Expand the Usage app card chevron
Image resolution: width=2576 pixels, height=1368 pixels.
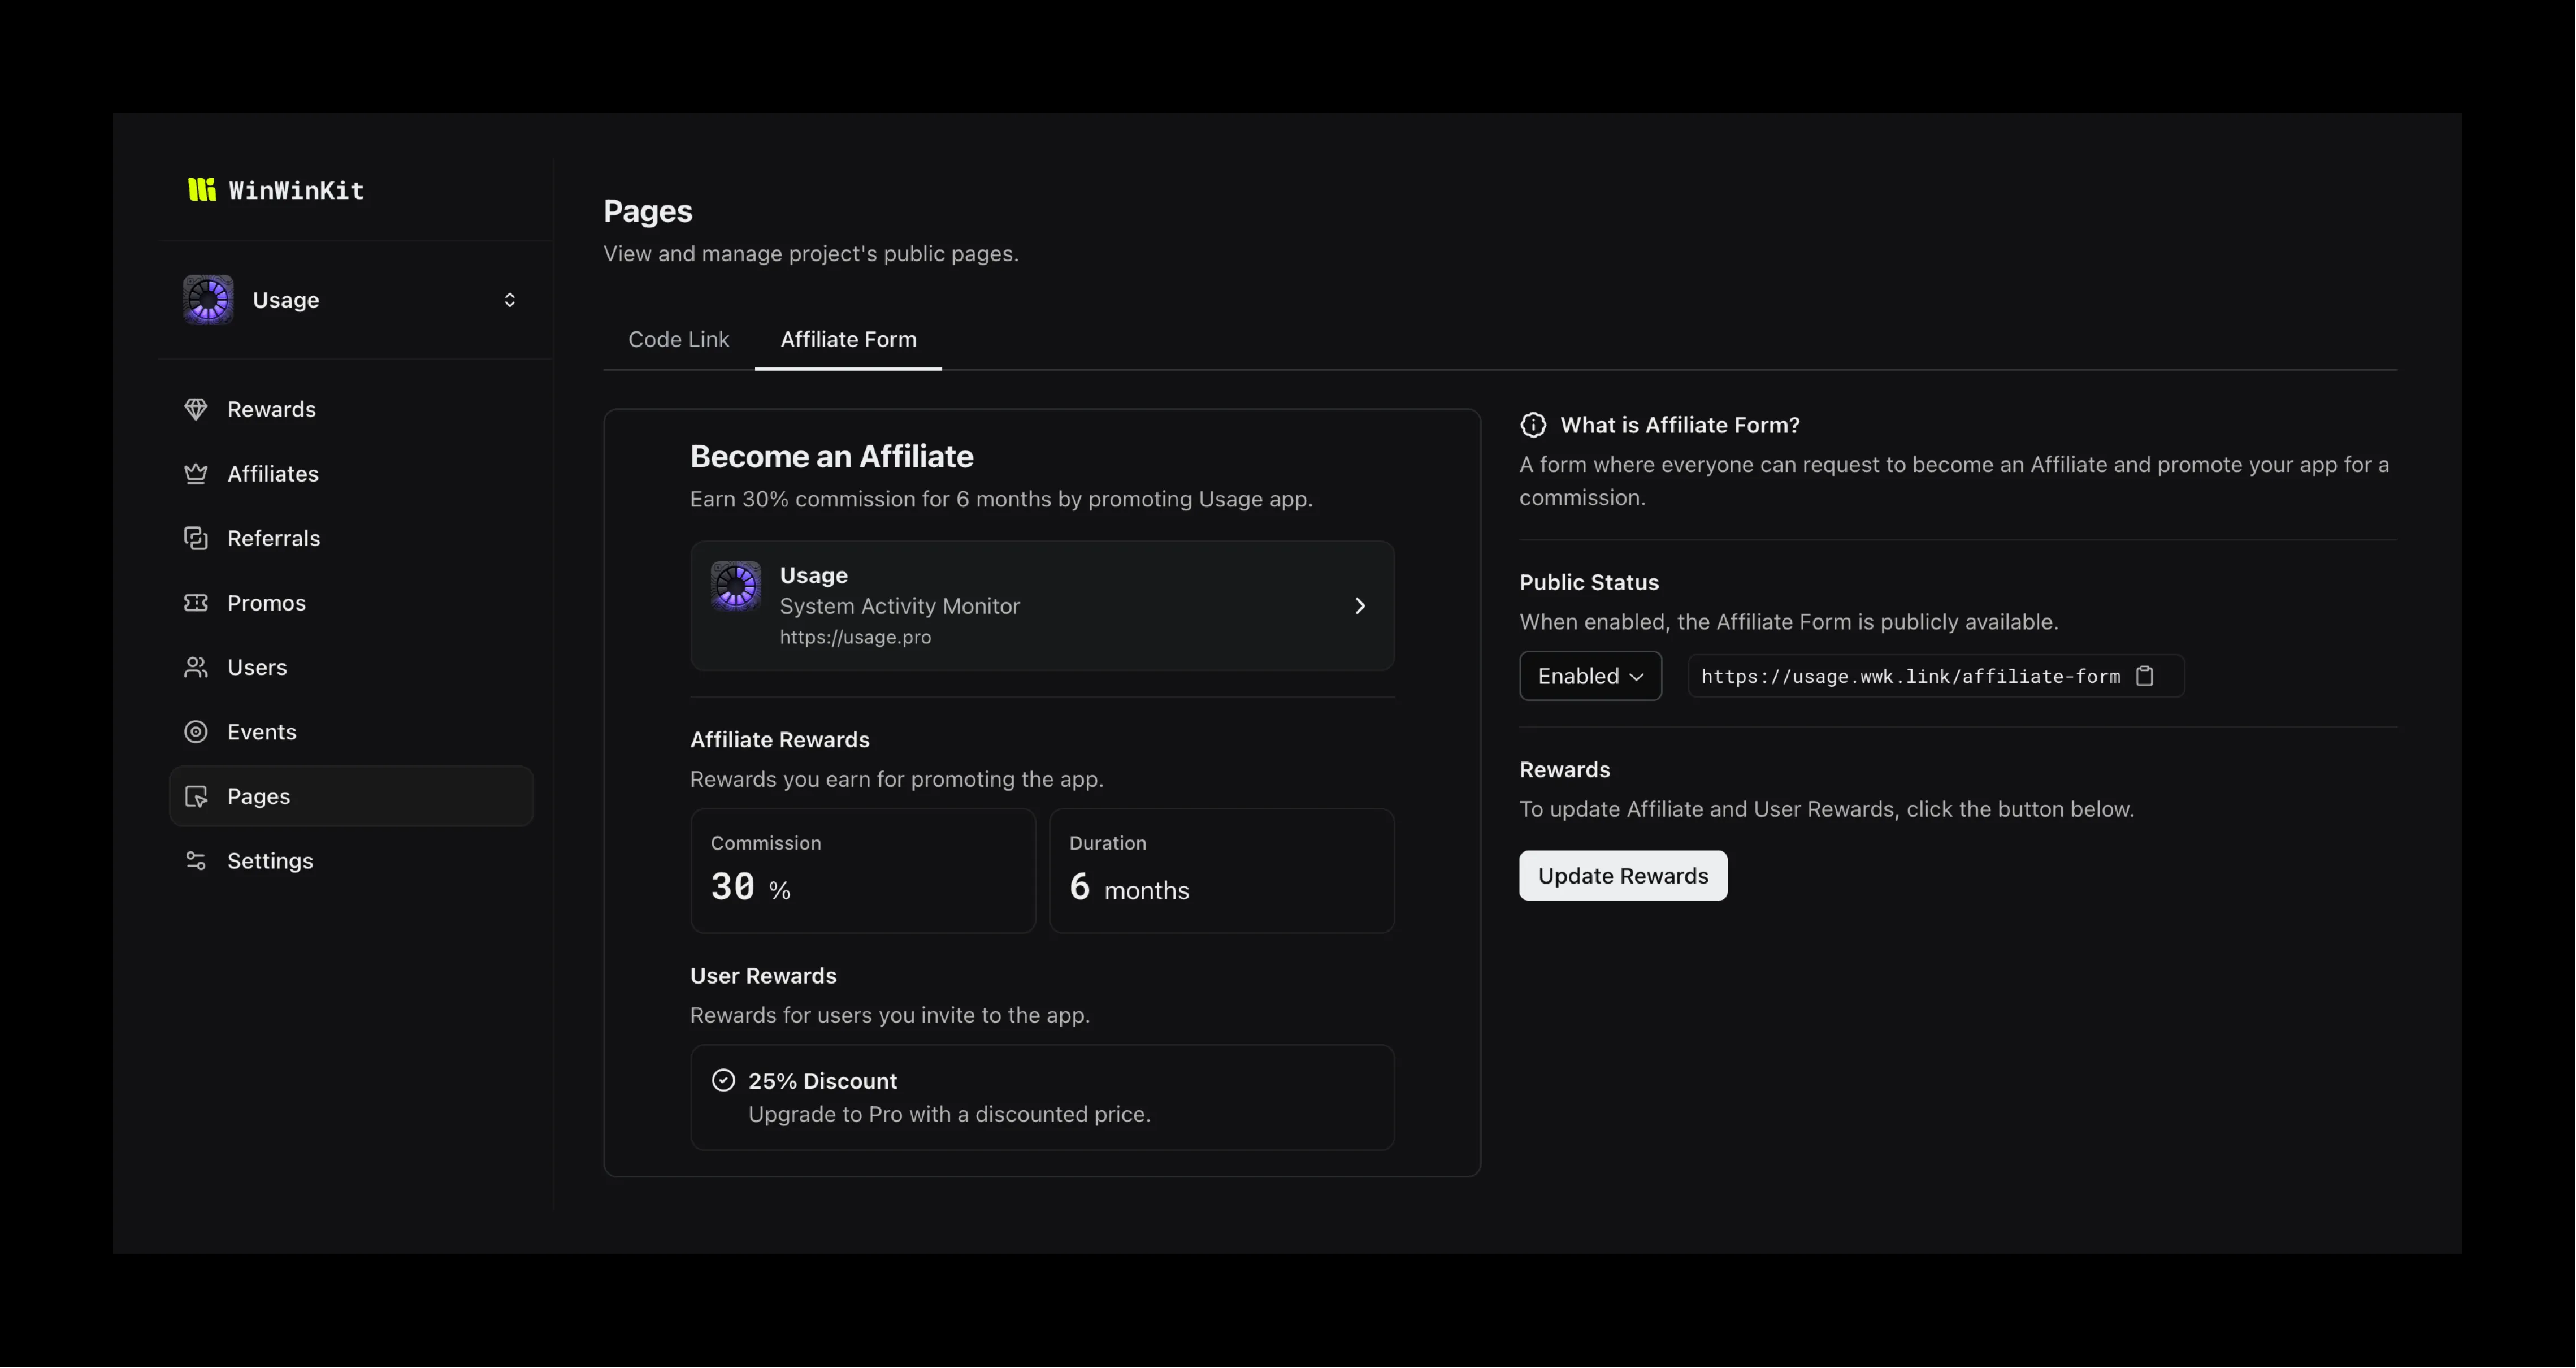pyautogui.click(x=1360, y=605)
